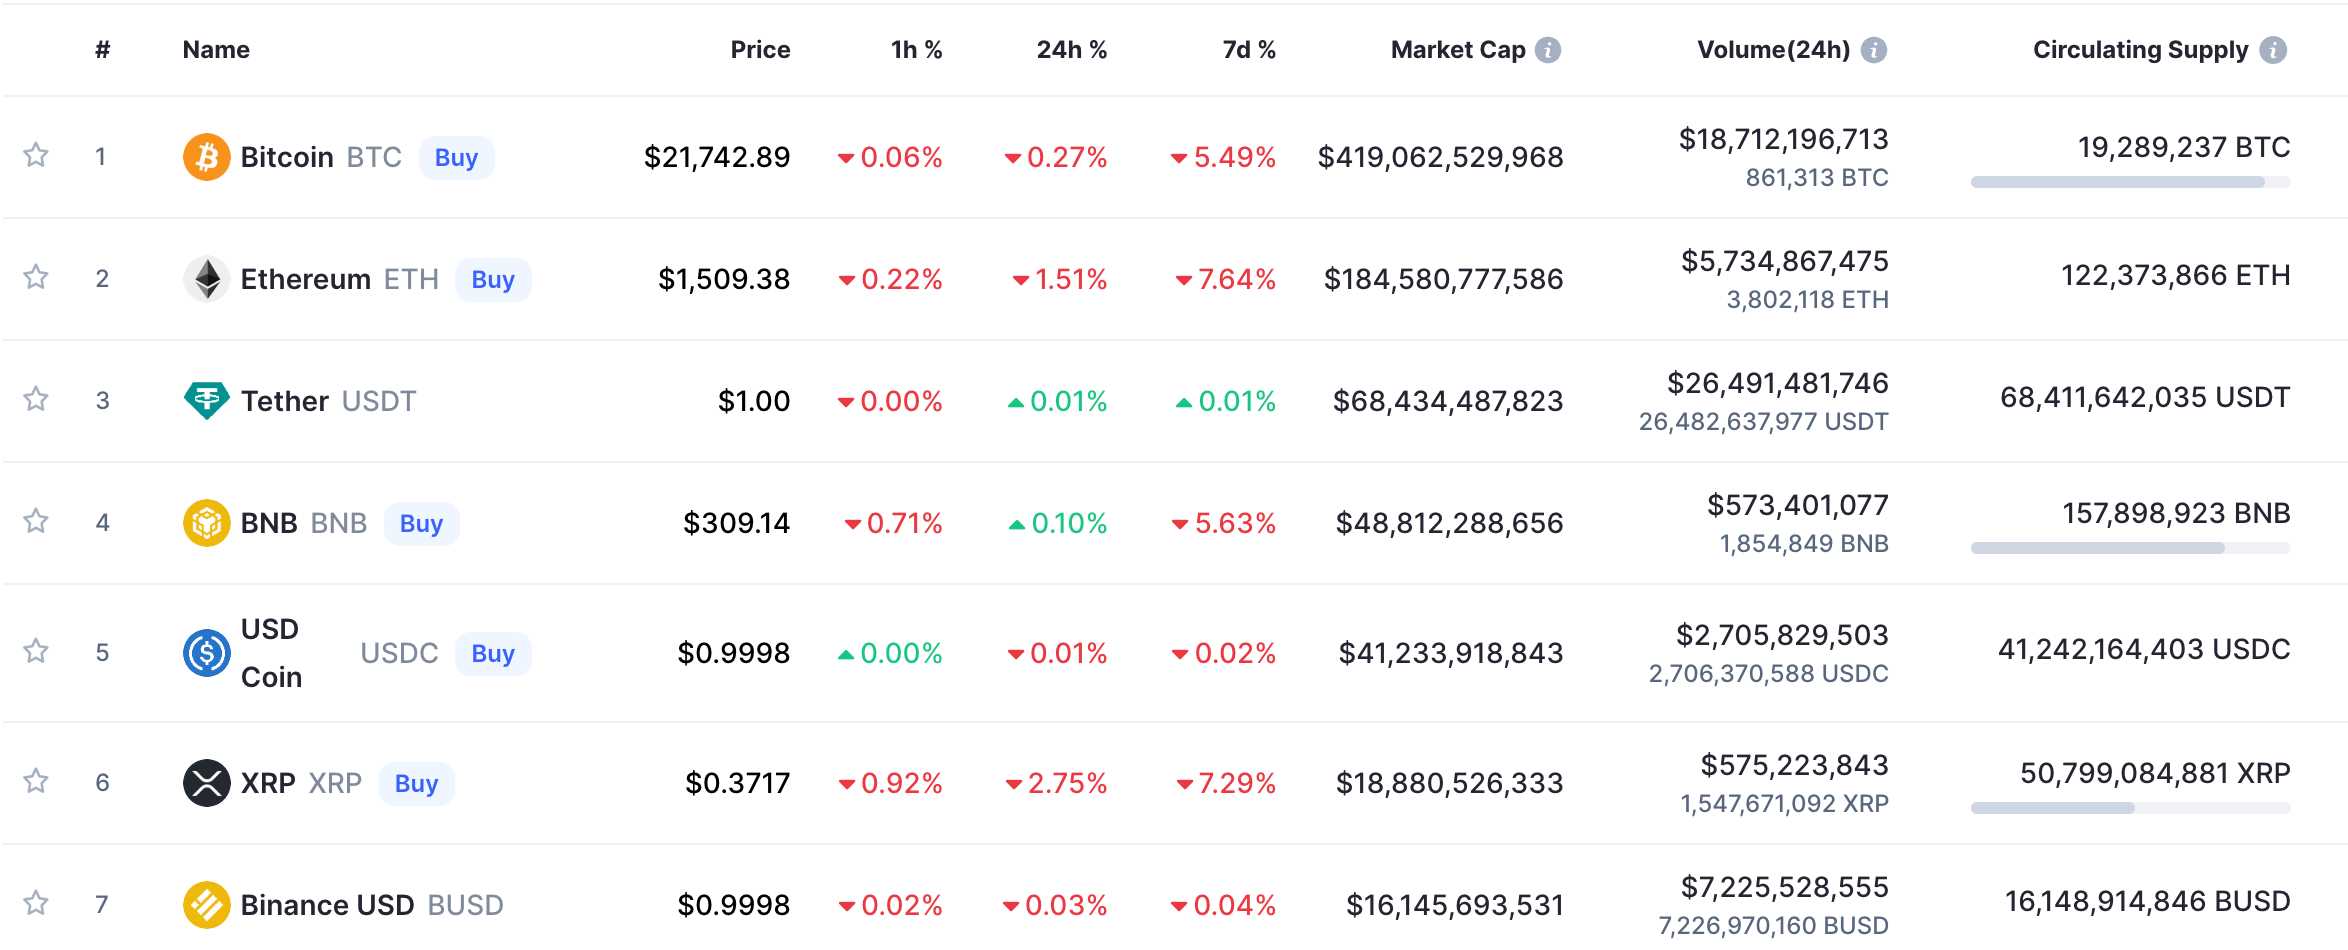Screen dimensions: 2348x950
Task: Open the Market Cap info tooltip icon
Action: (1548, 50)
